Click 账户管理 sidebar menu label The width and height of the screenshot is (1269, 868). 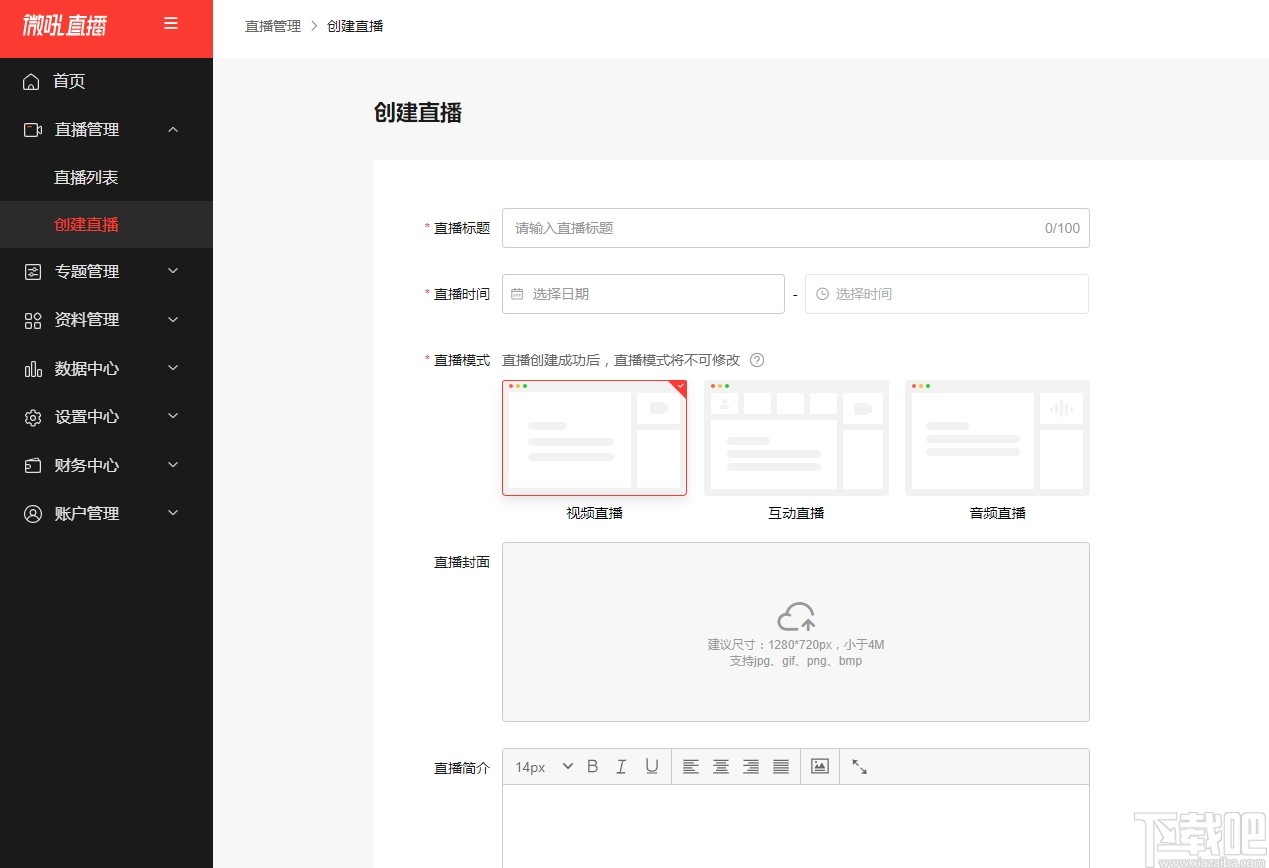pos(87,513)
